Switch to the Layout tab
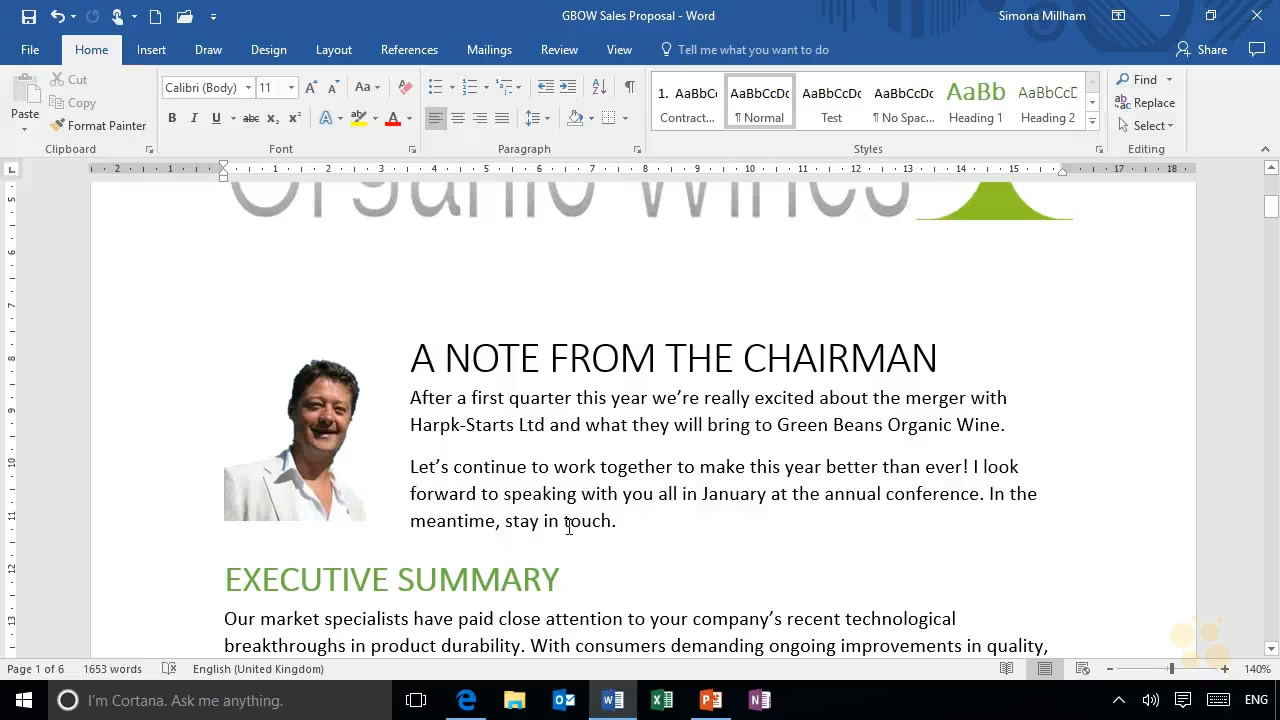This screenshot has height=720, width=1280. (x=333, y=50)
